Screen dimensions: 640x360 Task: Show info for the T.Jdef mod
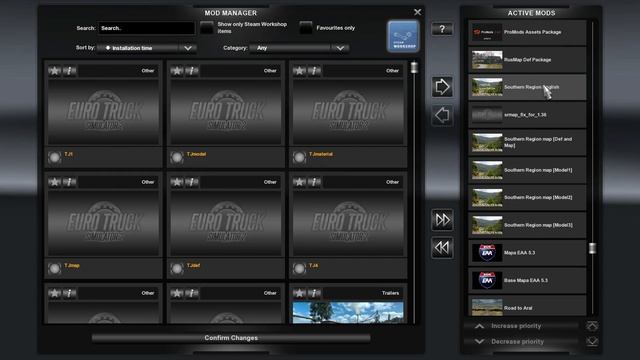click(x=192, y=182)
